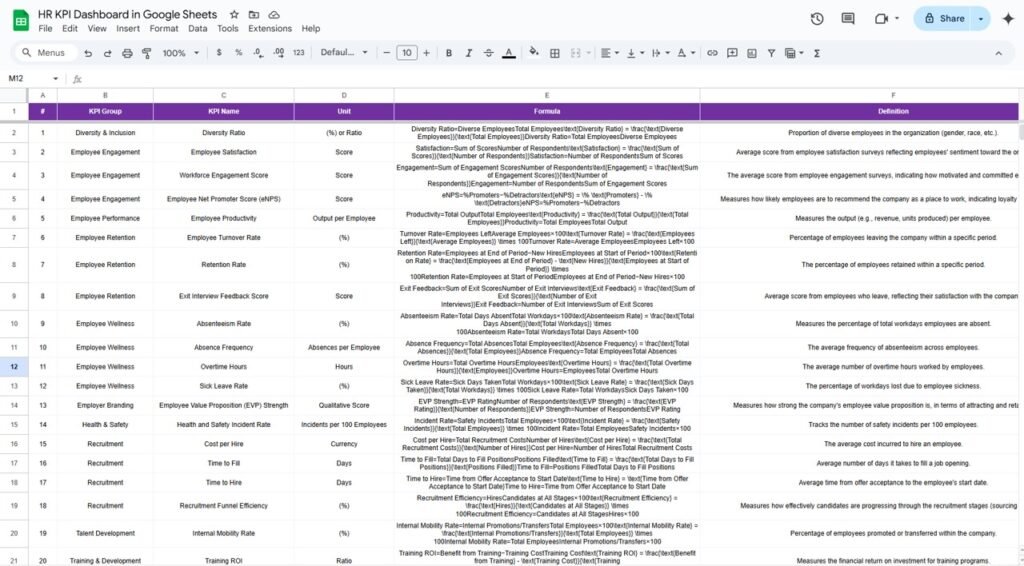Open the fill color picker
Screen dimensions: 1024x566
[x=534, y=53]
